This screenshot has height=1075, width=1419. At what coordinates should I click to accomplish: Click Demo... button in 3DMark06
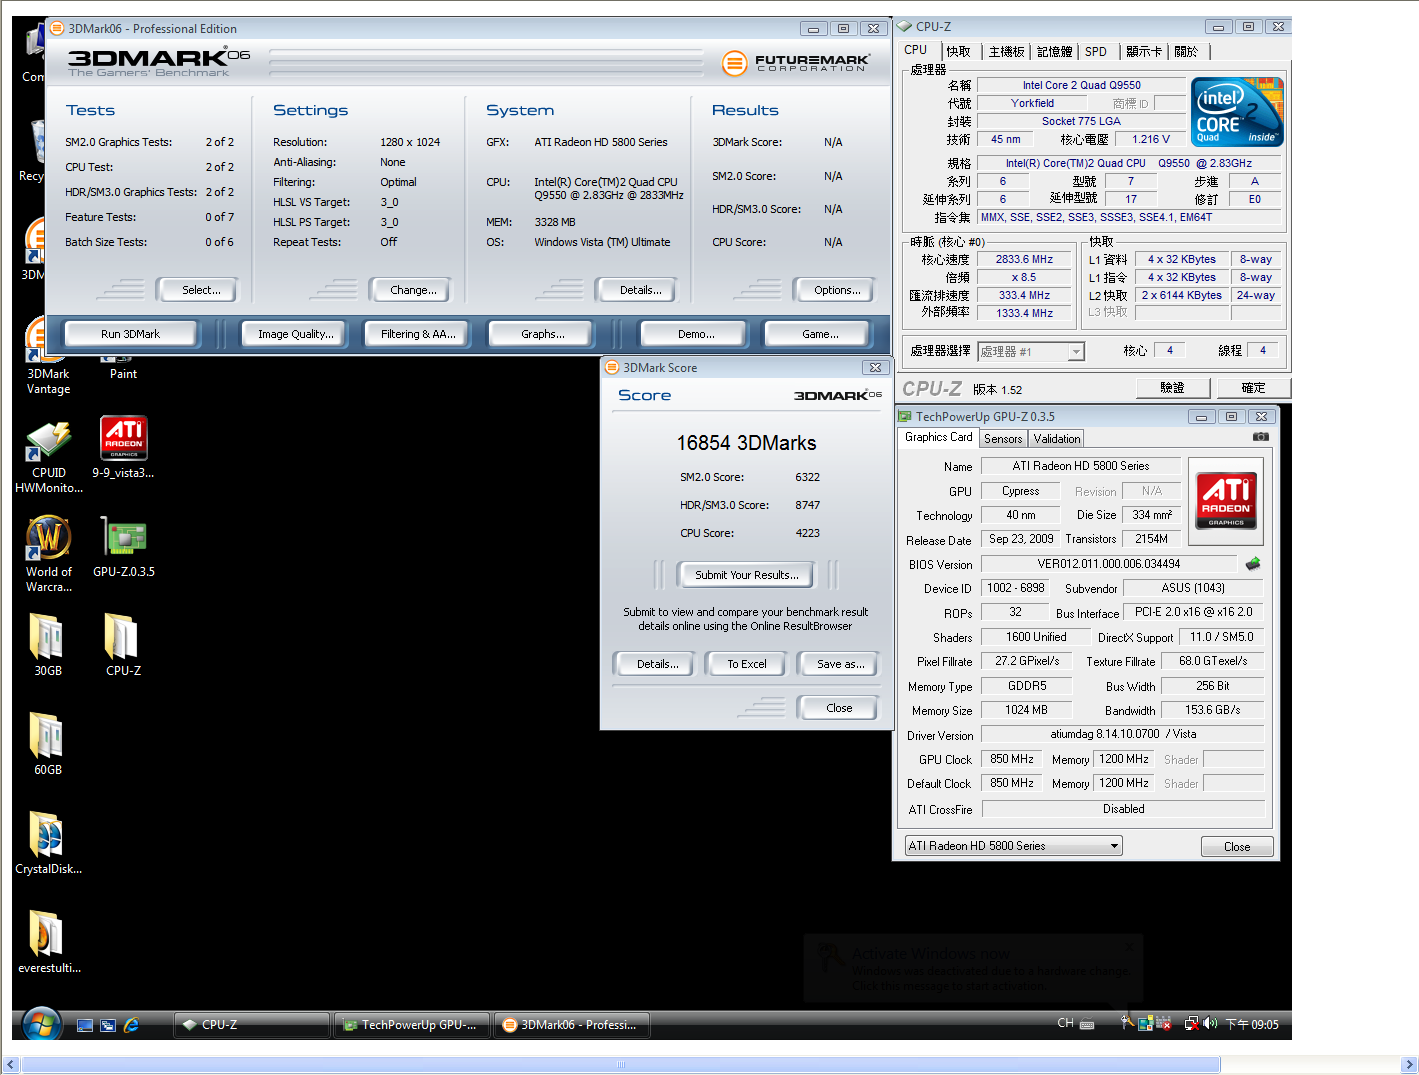tap(695, 334)
